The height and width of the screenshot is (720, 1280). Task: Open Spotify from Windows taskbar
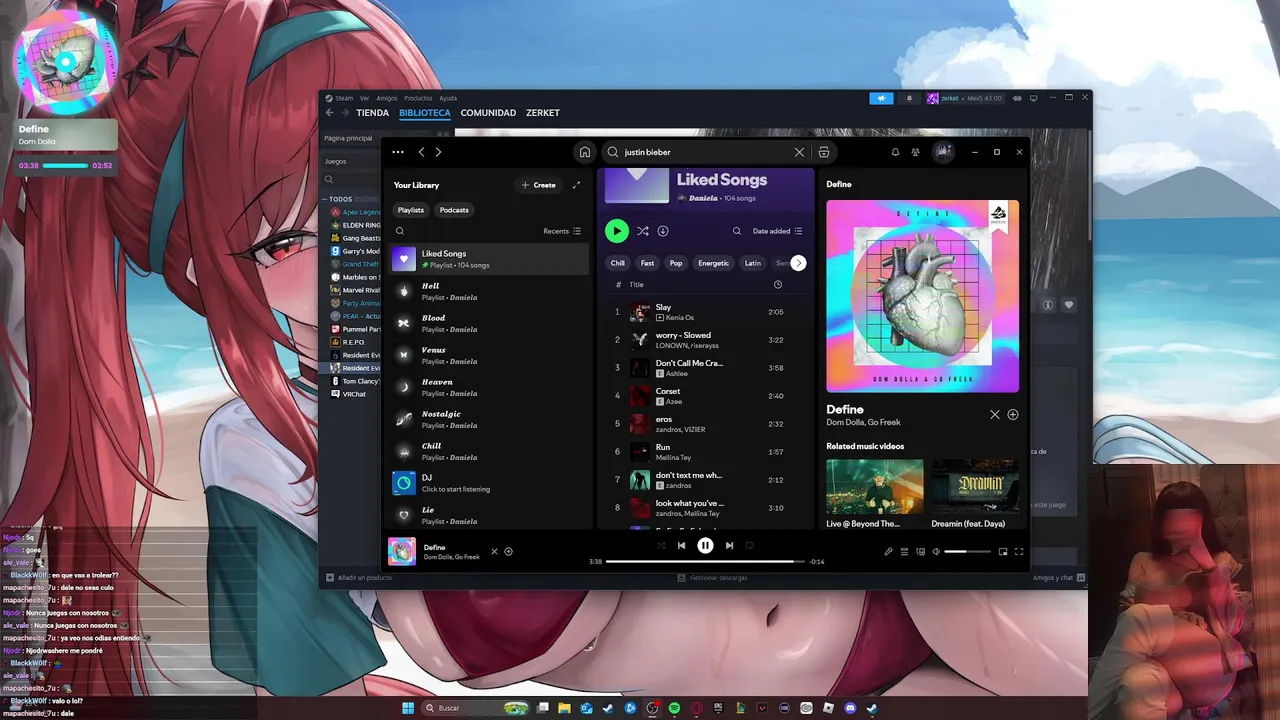[x=675, y=708]
